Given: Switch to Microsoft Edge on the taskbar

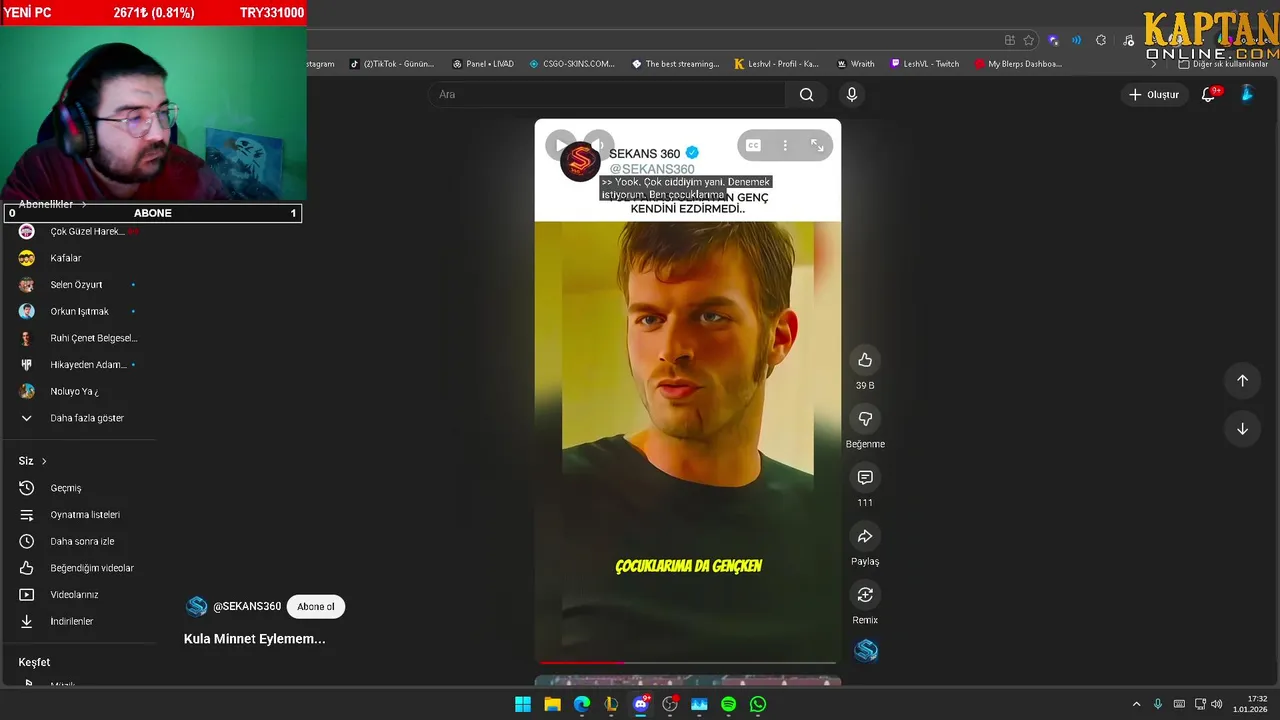Looking at the screenshot, I should pyautogui.click(x=582, y=704).
